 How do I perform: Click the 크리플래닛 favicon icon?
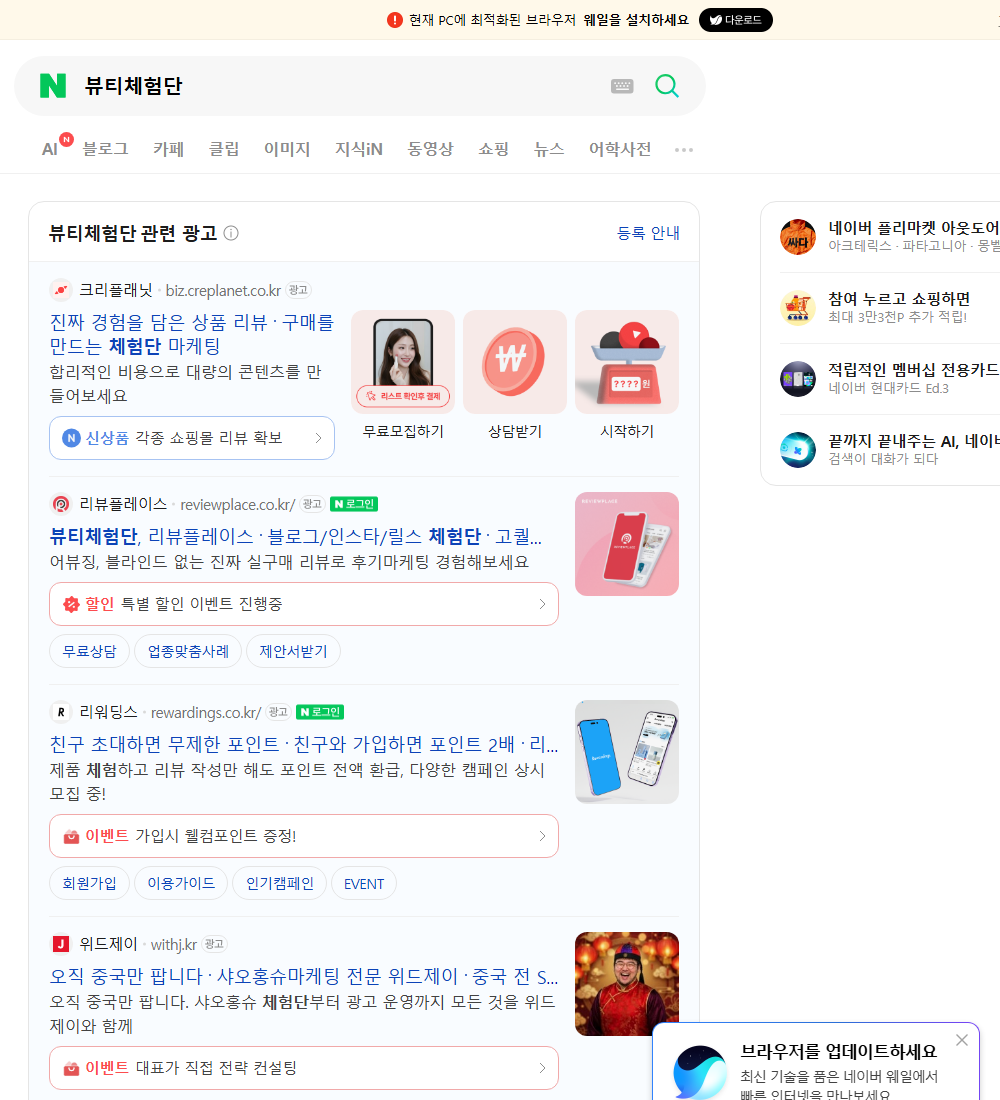tap(61, 290)
